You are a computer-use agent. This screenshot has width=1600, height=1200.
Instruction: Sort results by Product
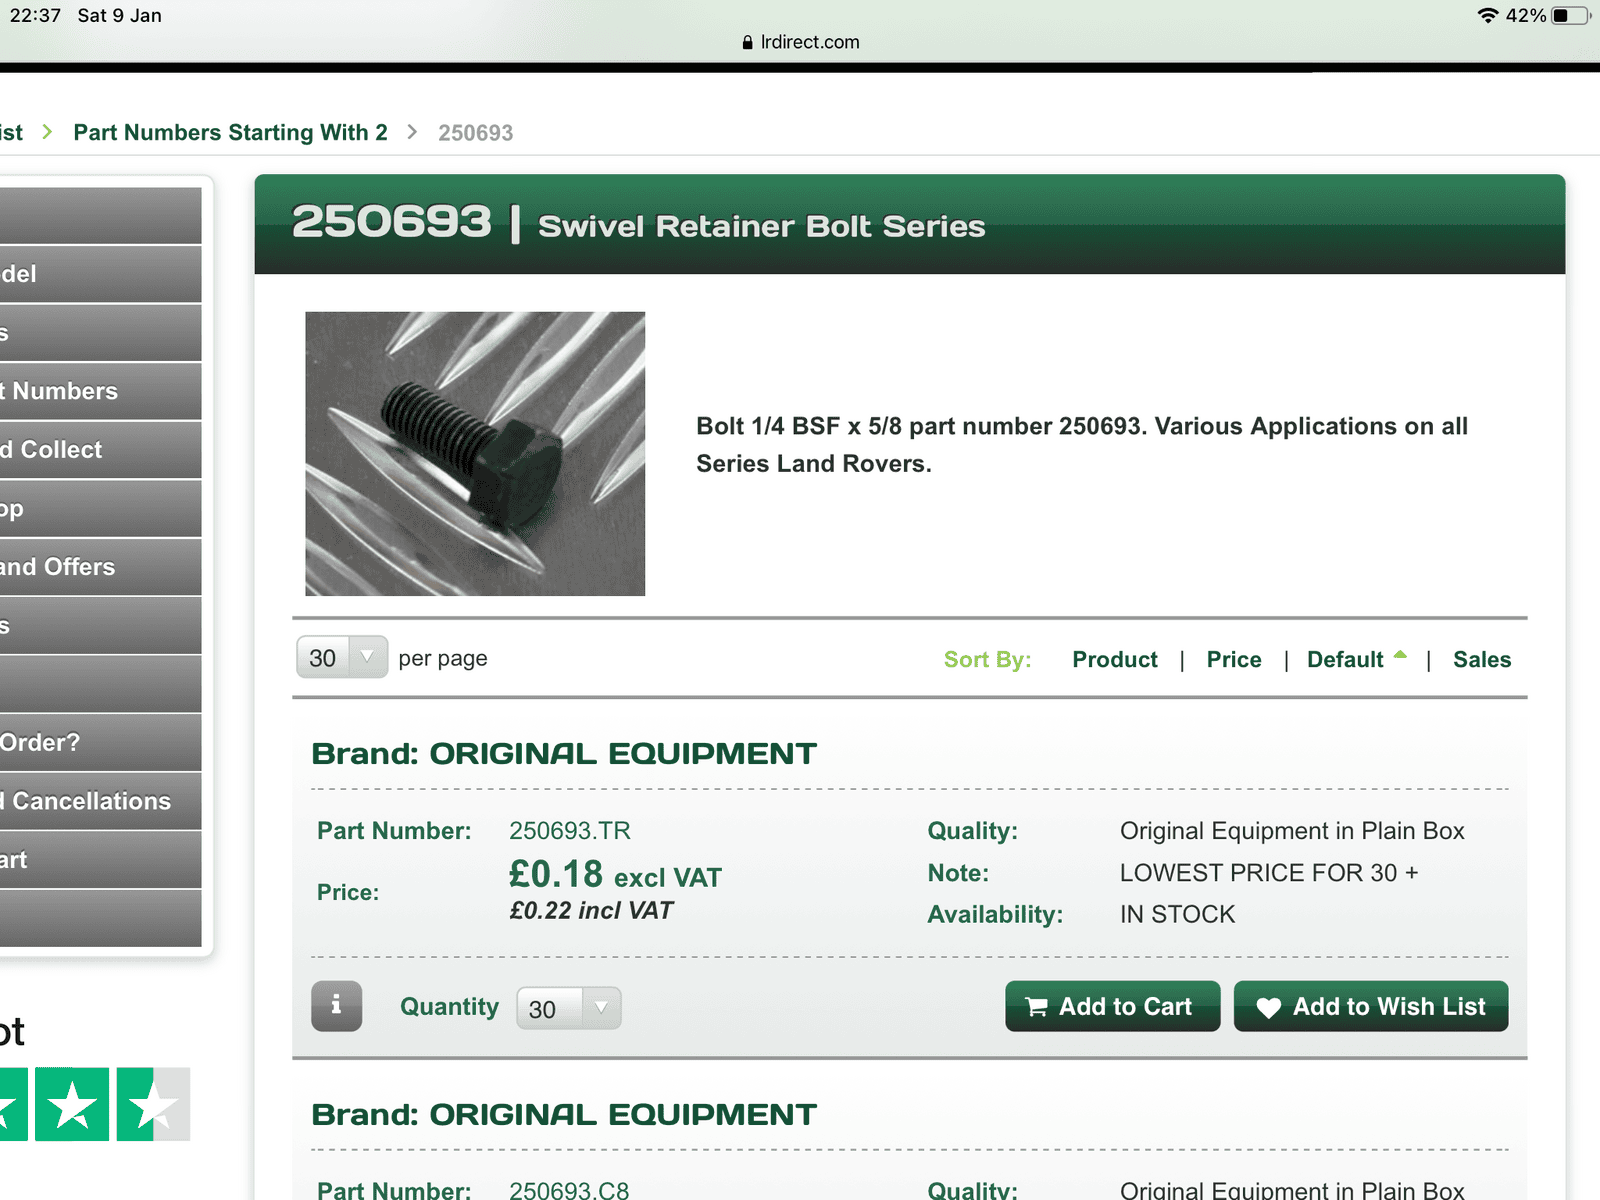tap(1115, 659)
